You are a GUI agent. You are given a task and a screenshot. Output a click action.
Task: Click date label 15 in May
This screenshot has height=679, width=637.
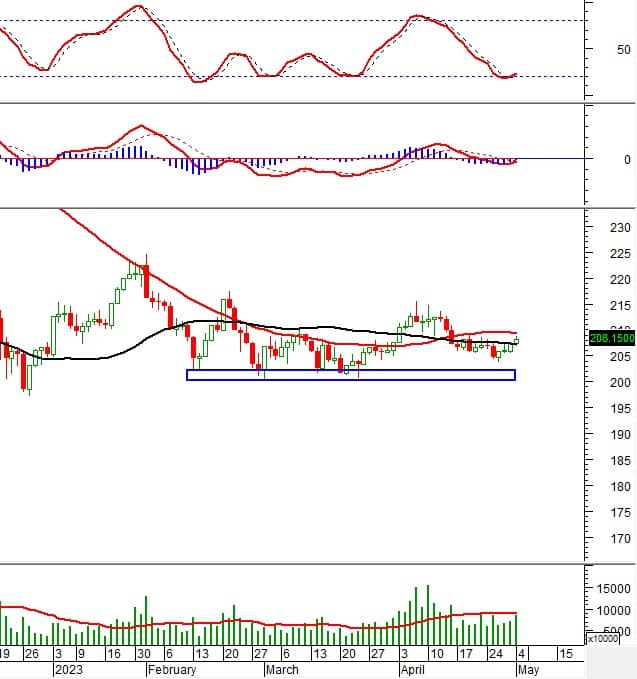pos(566,653)
